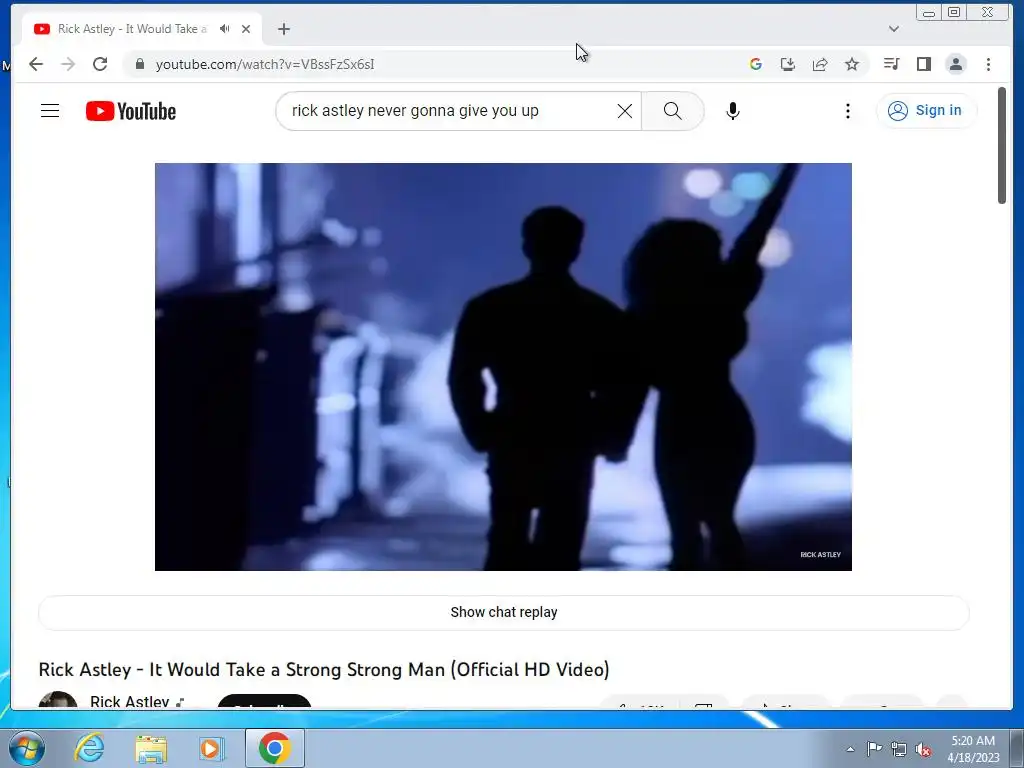Screen dimensions: 1024x768
Task: Launch Internet Explorer from taskbar
Action: (x=89, y=748)
